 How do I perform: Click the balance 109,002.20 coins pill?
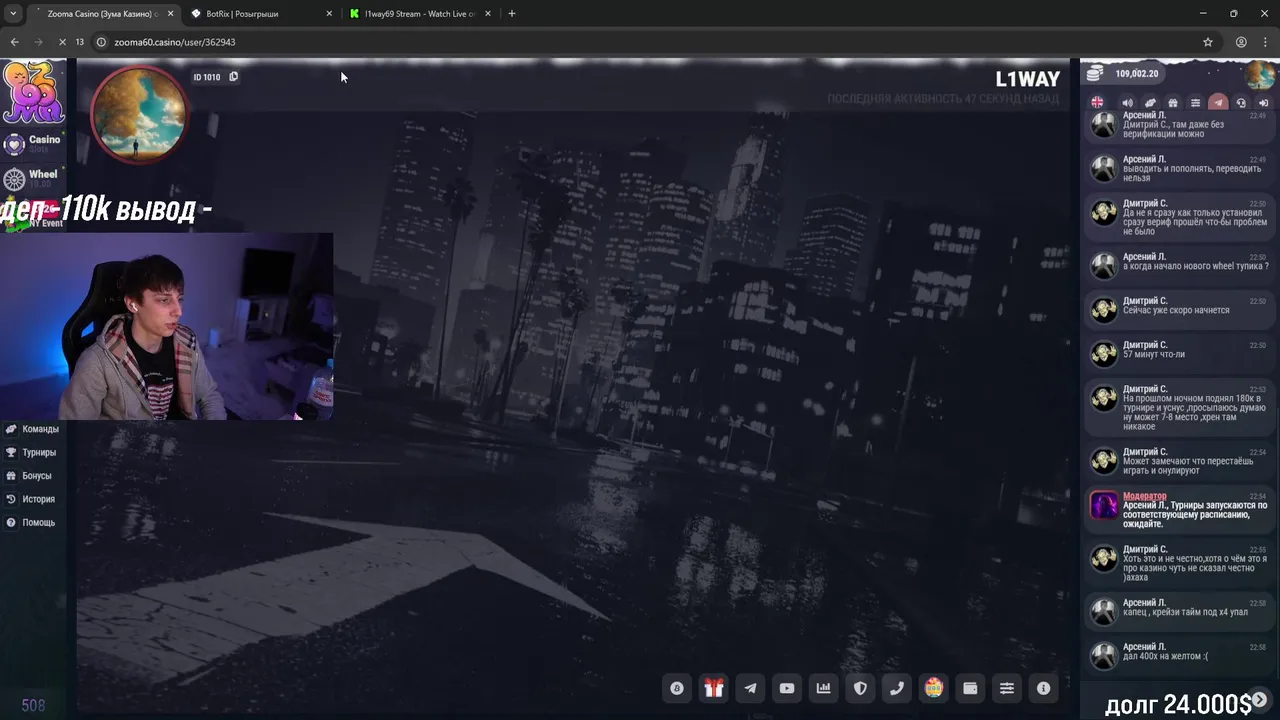[1124, 73]
